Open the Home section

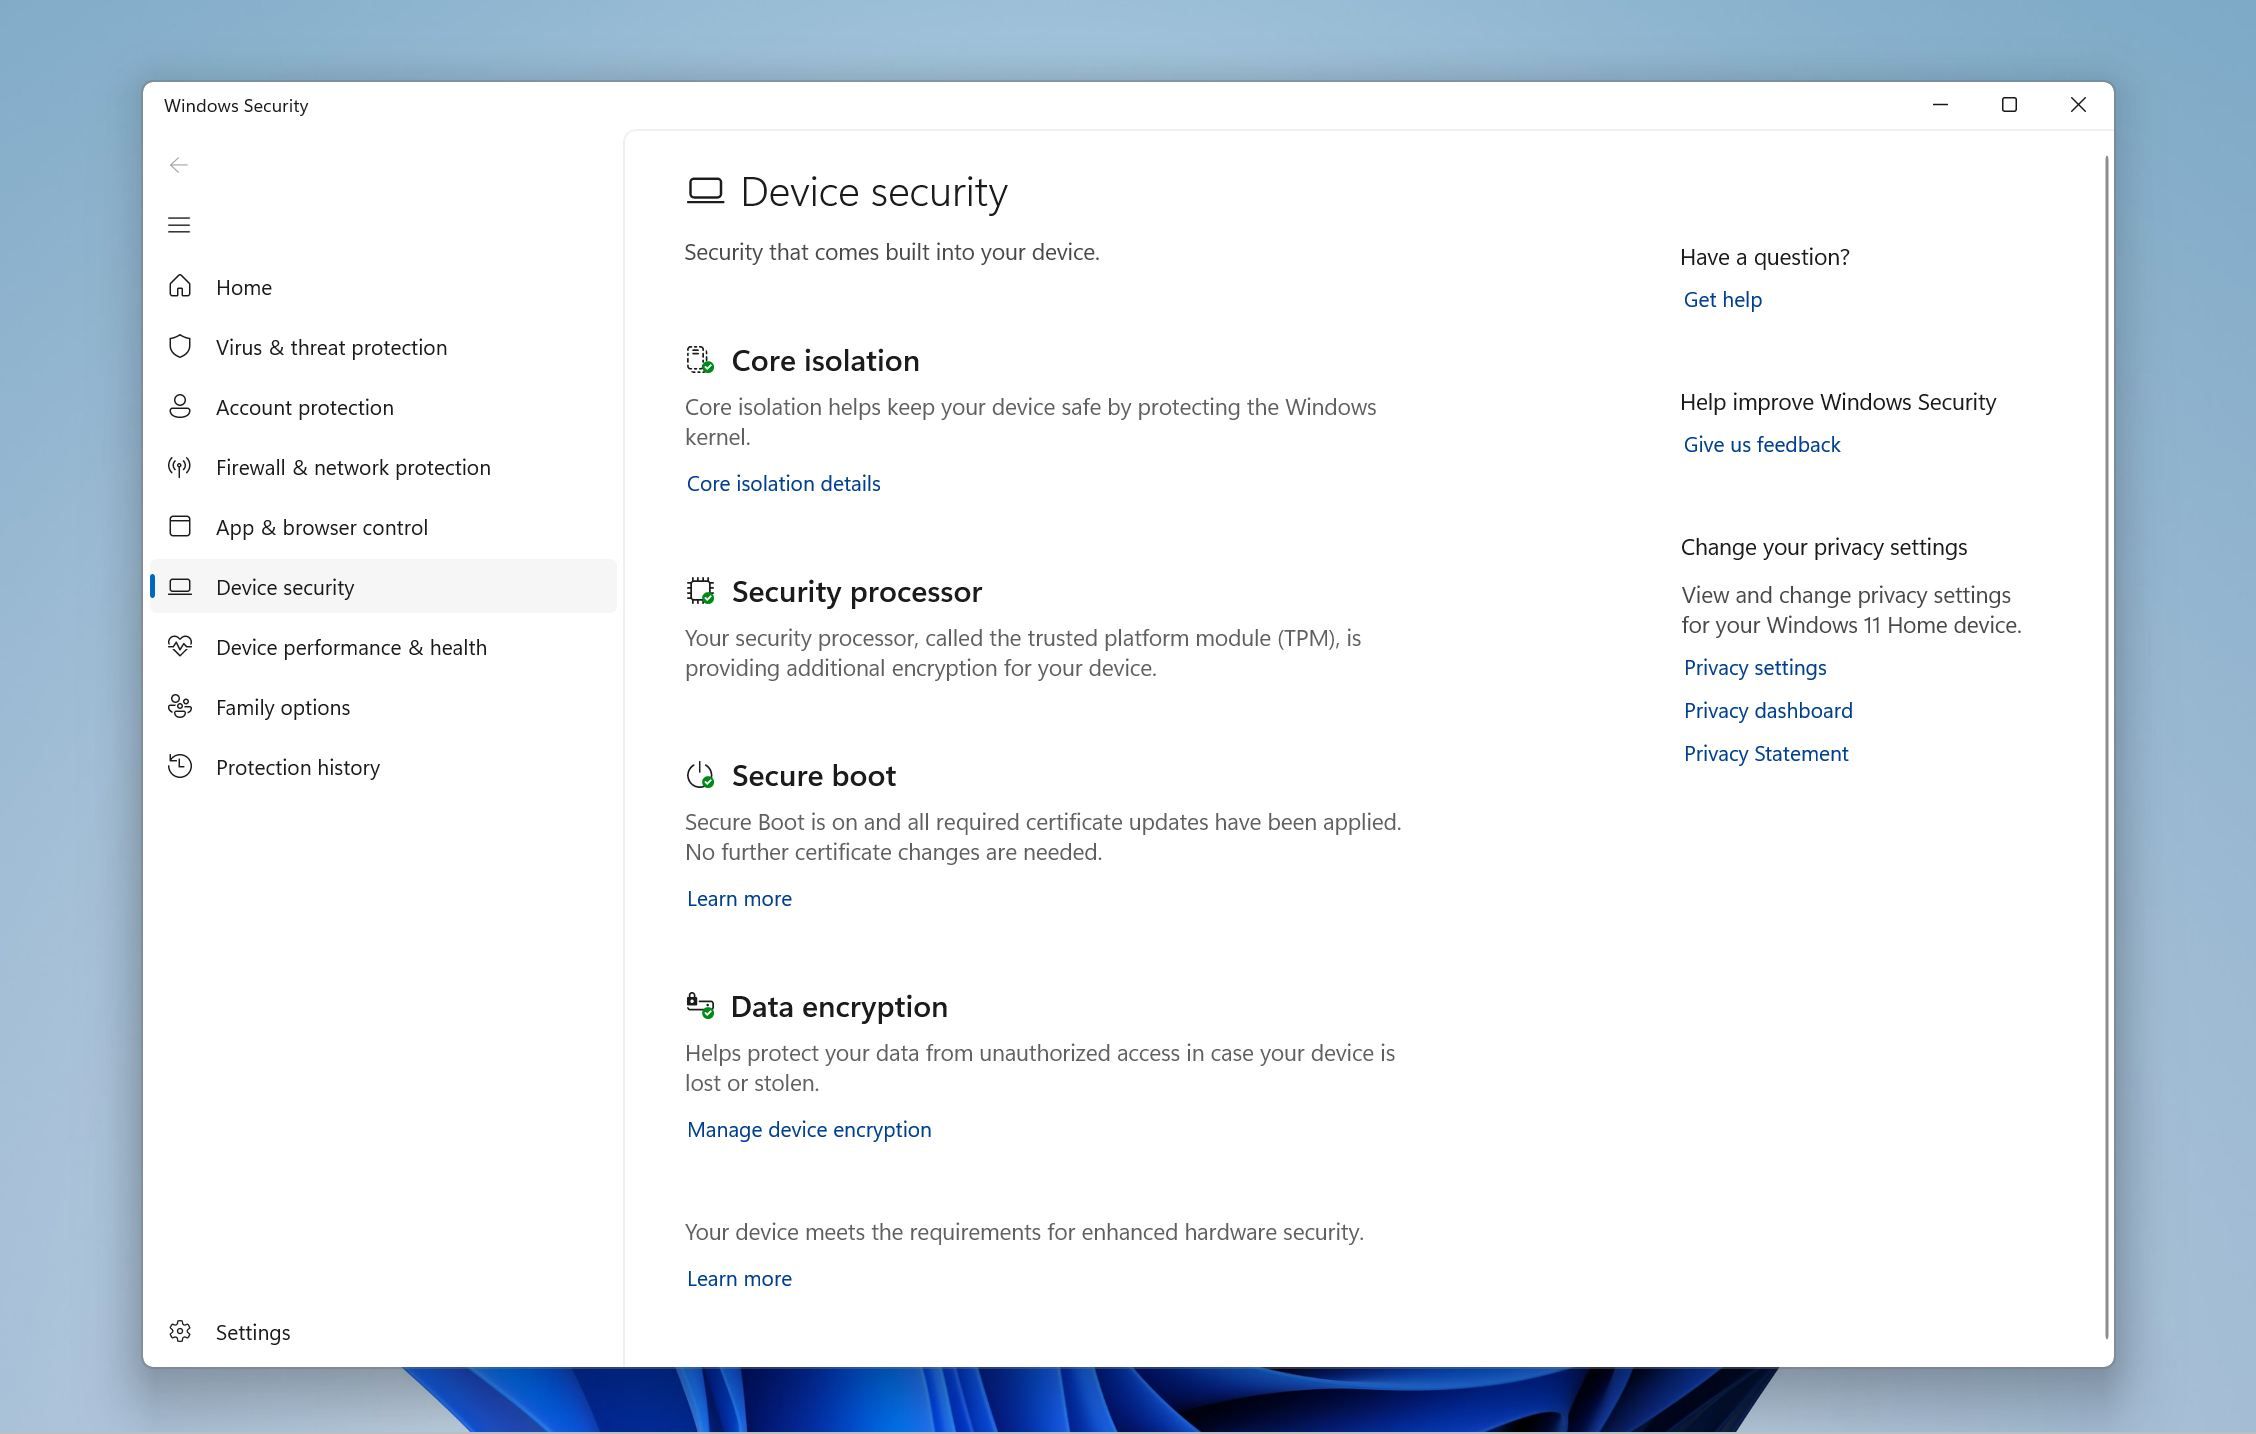[x=383, y=287]
